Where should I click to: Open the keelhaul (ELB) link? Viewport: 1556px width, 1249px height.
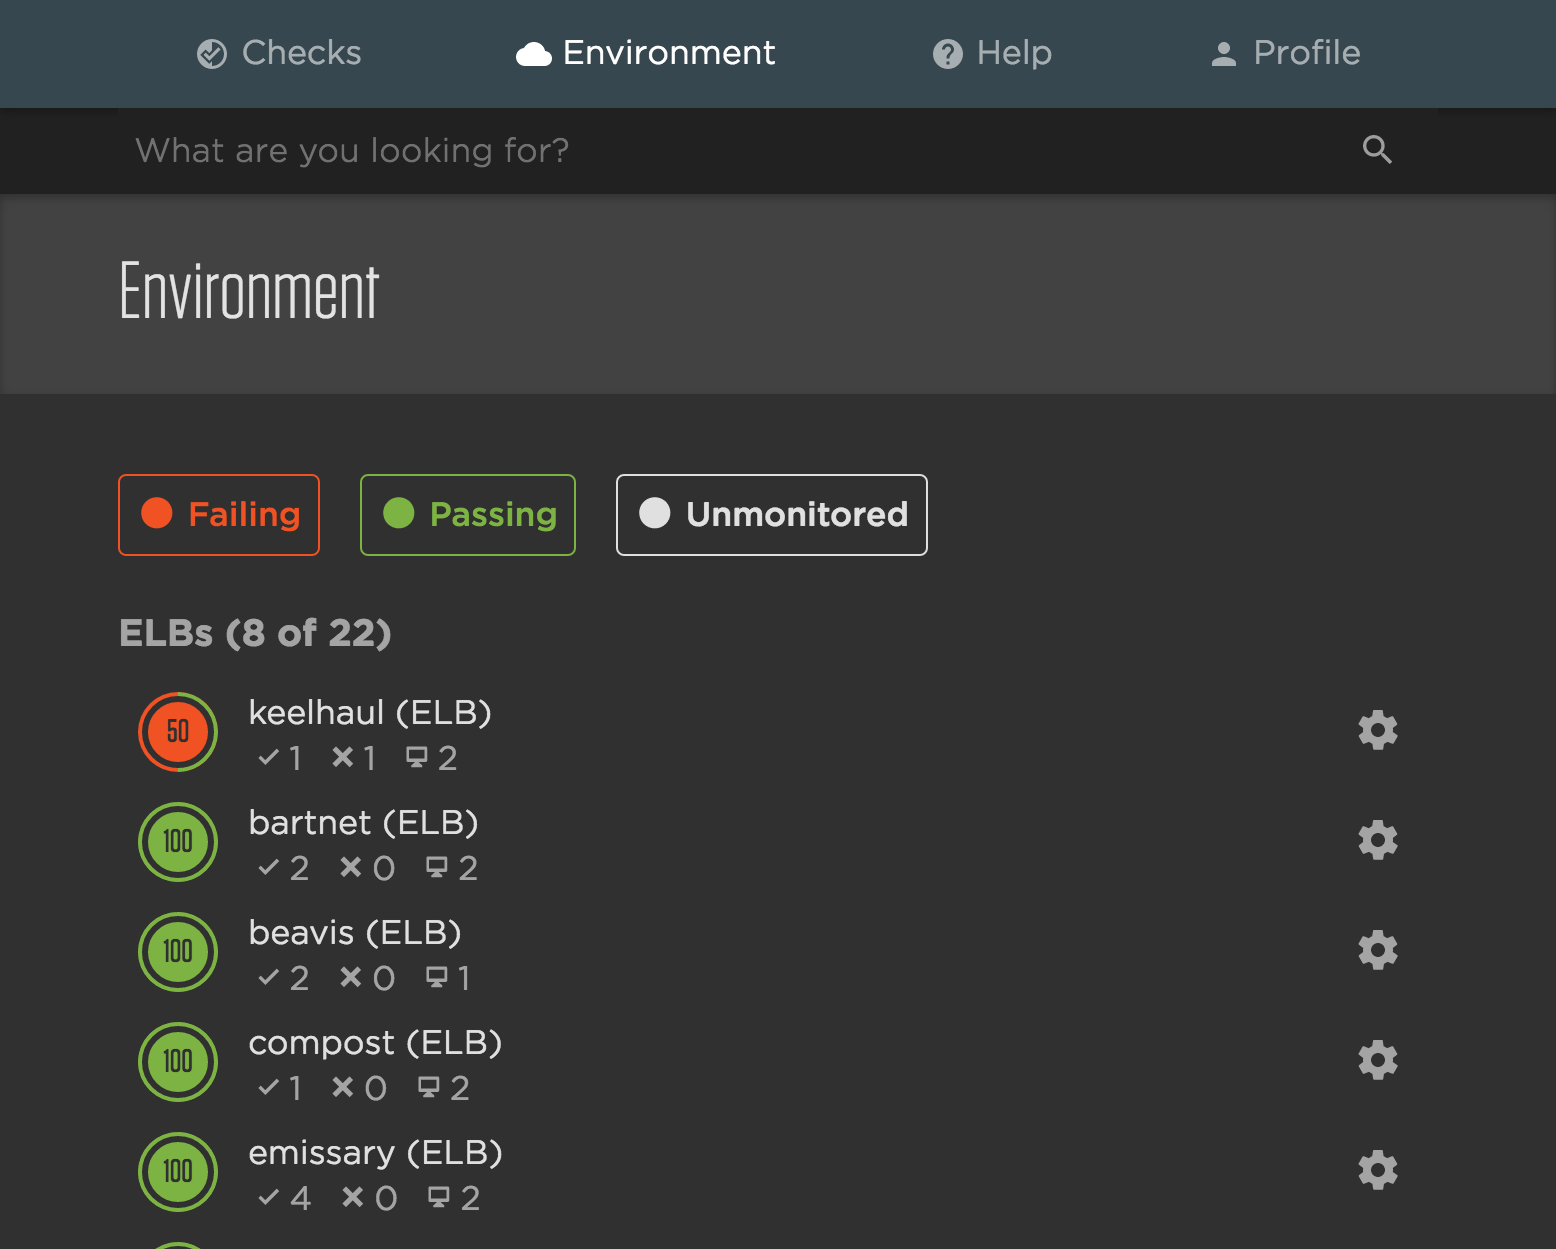[370, 713]
